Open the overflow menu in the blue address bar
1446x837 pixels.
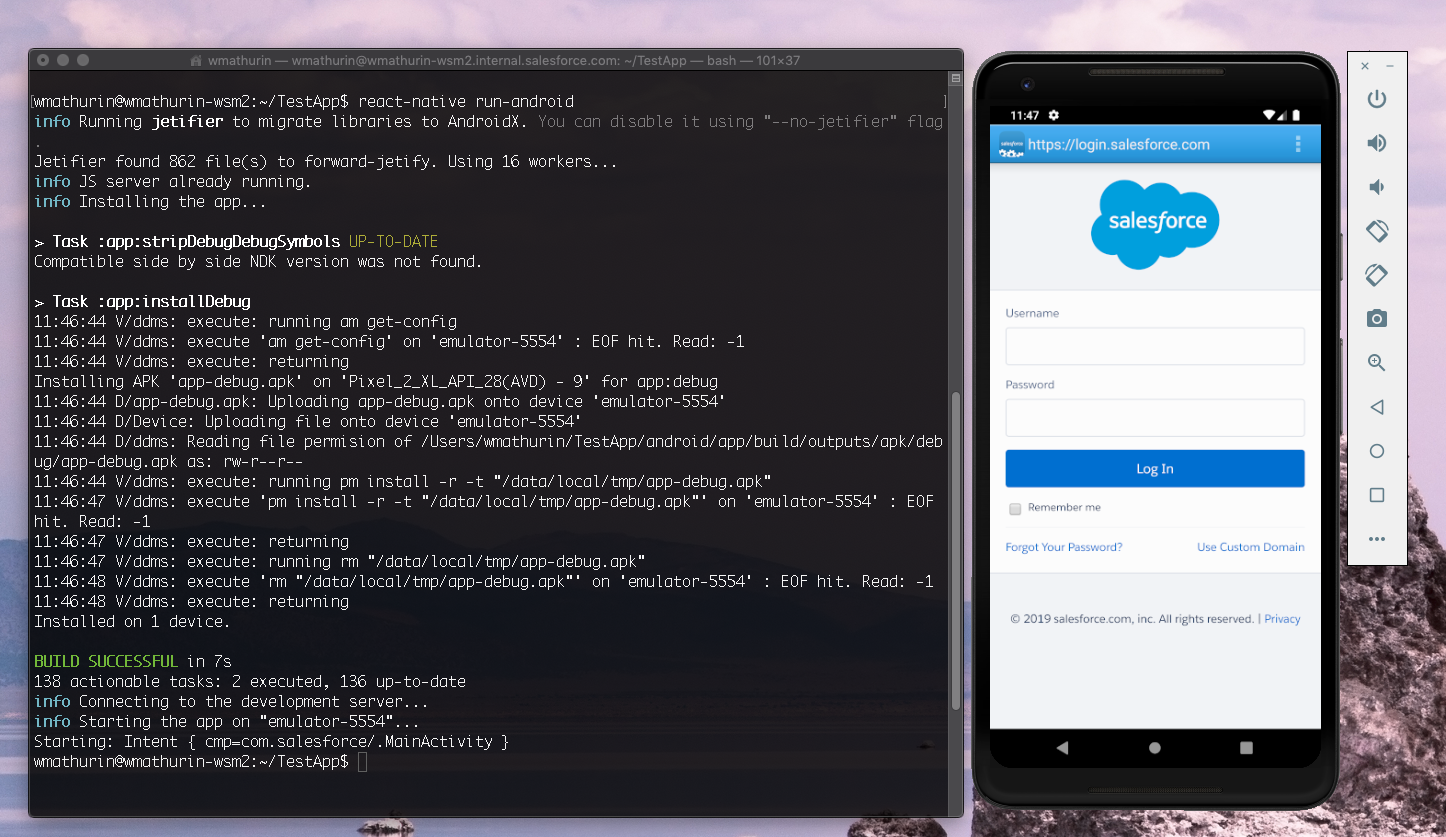(x=1298, y=143)
